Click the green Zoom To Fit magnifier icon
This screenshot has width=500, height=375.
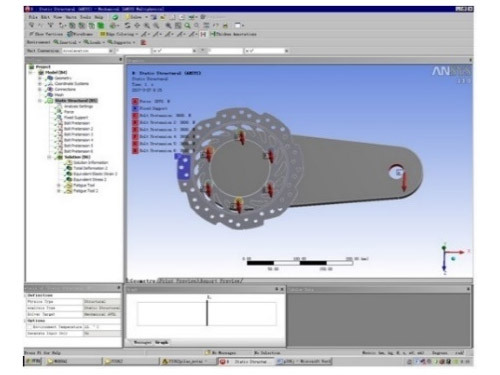(188, 25)
